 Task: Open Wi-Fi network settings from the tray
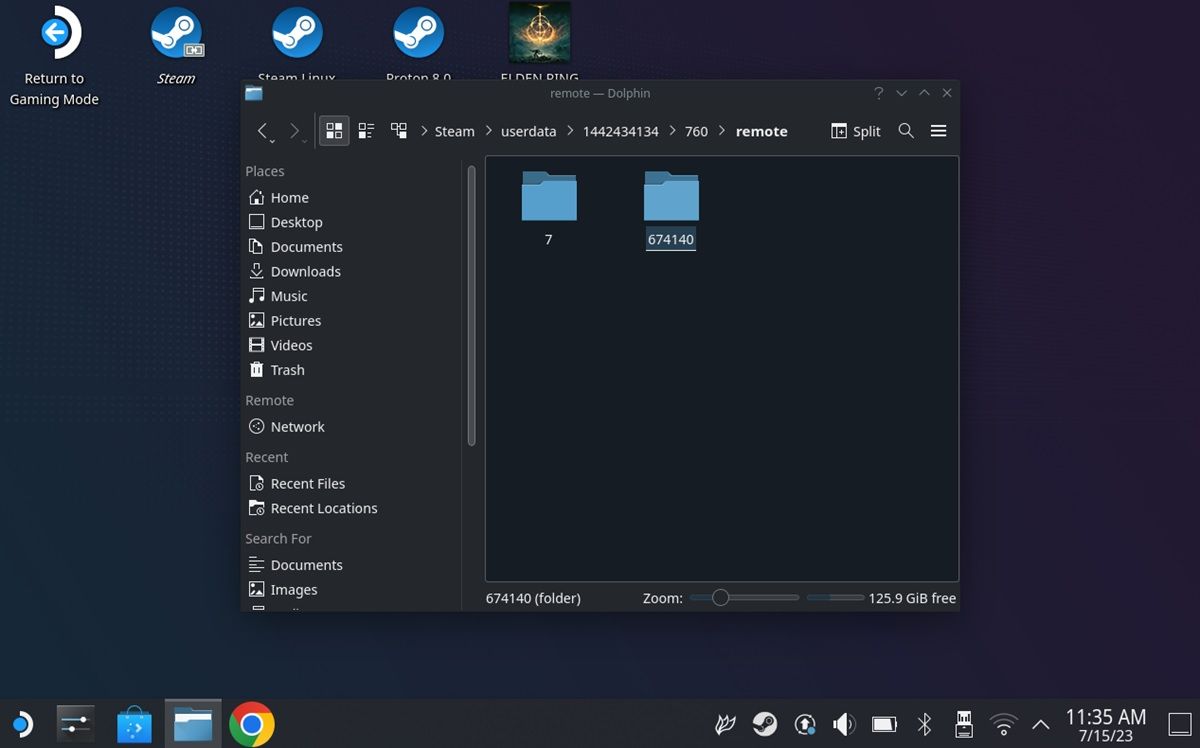tap(1002, 723)
